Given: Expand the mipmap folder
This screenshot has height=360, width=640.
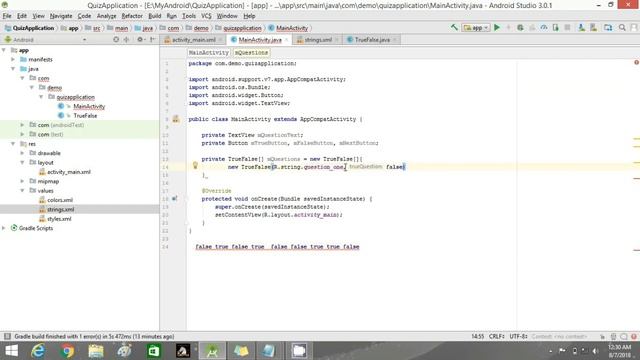Looking at the screenshot, I should 22,181.
